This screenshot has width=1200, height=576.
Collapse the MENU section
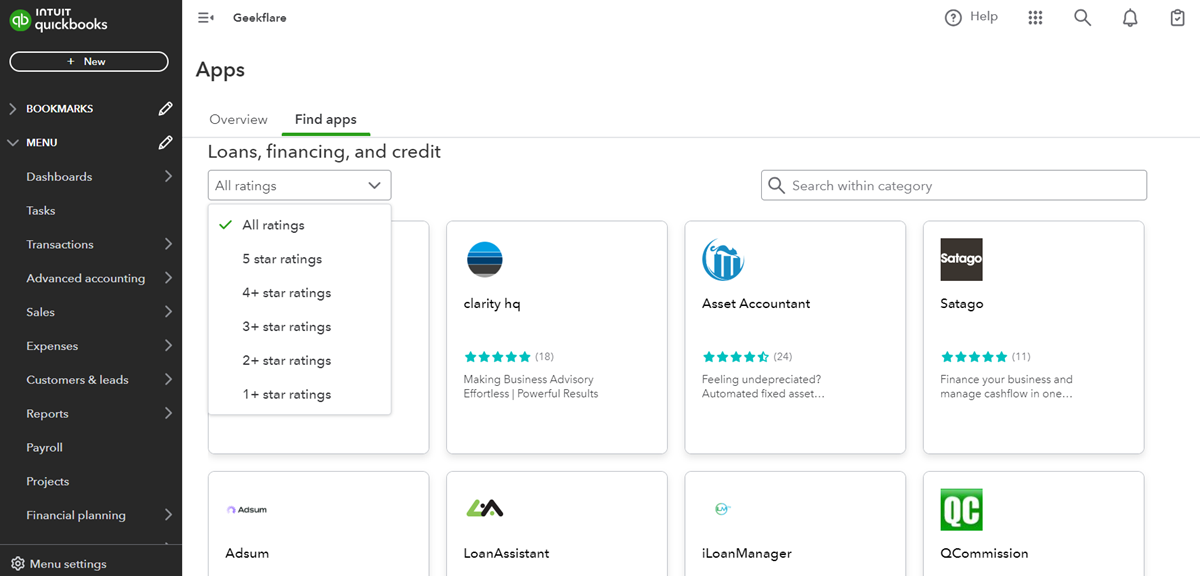(13, 142)
